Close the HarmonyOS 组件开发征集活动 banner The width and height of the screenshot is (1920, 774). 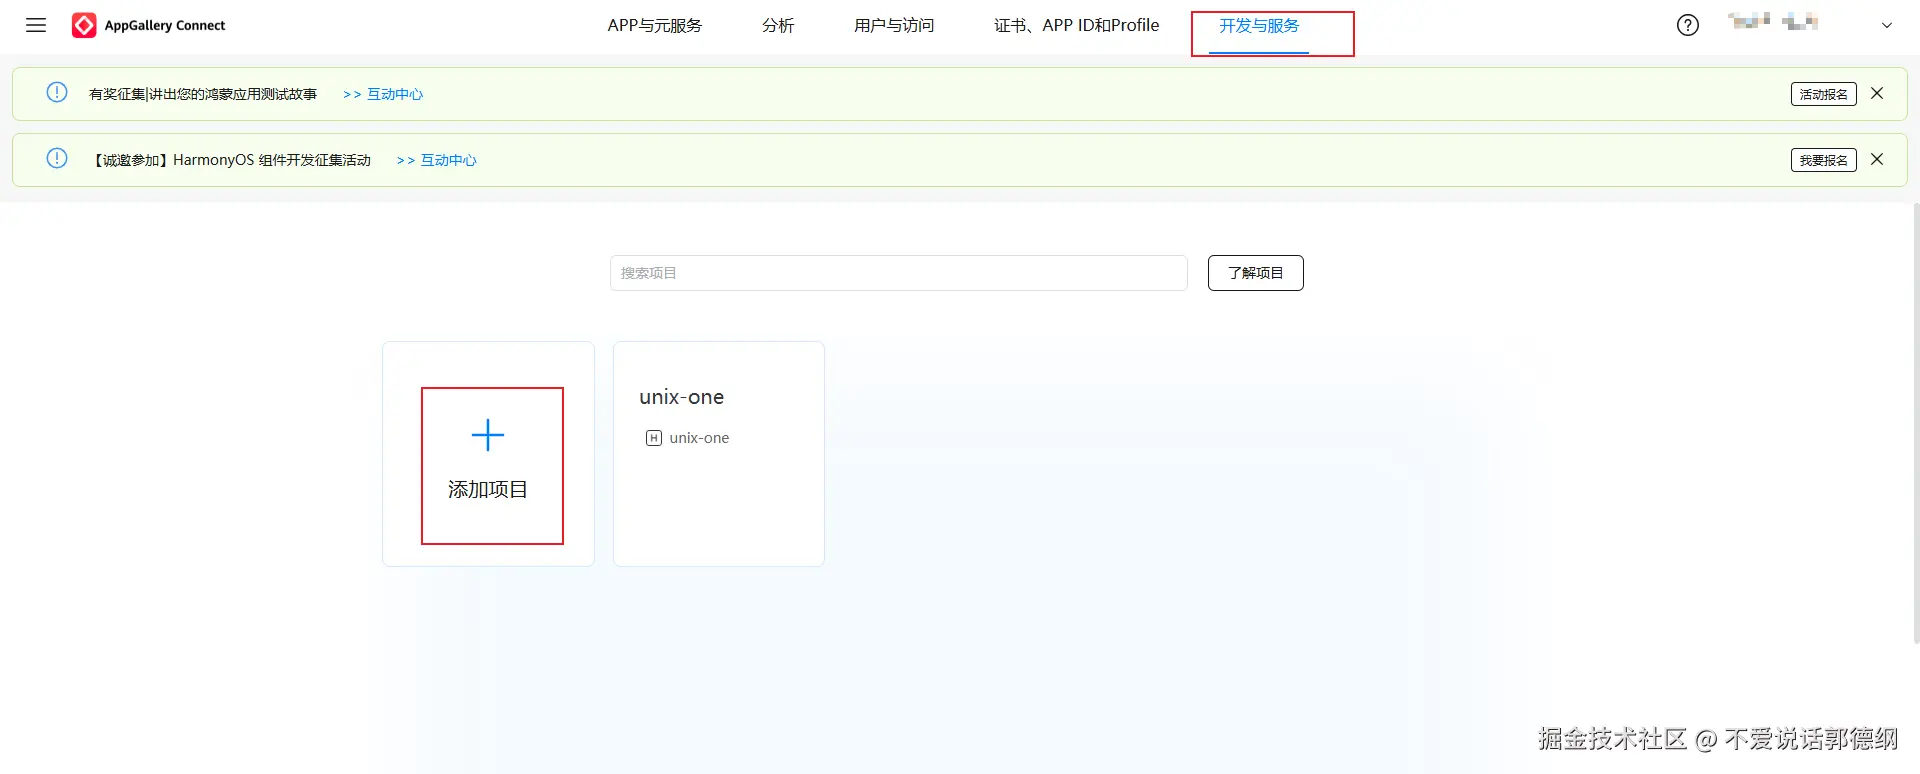click(x=1877, y=159)
